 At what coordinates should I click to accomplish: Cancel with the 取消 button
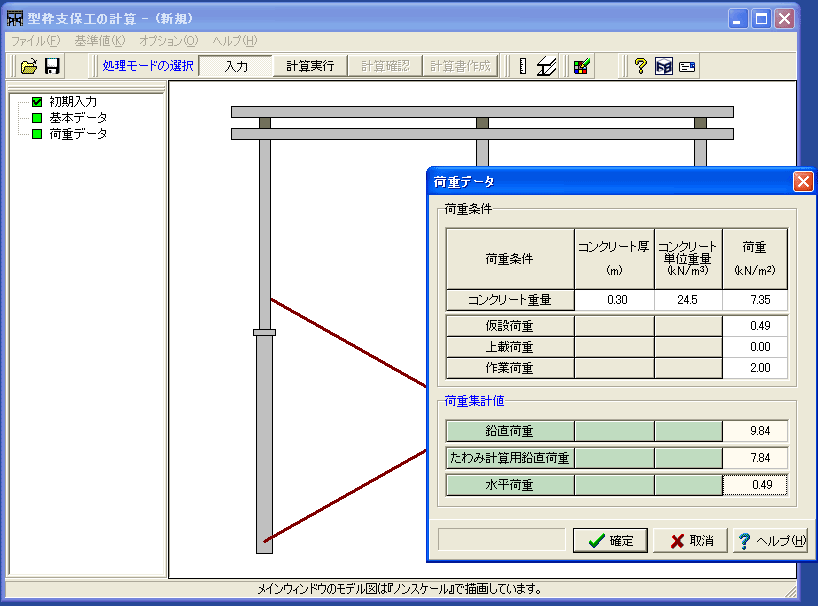[x=690, y=540]
